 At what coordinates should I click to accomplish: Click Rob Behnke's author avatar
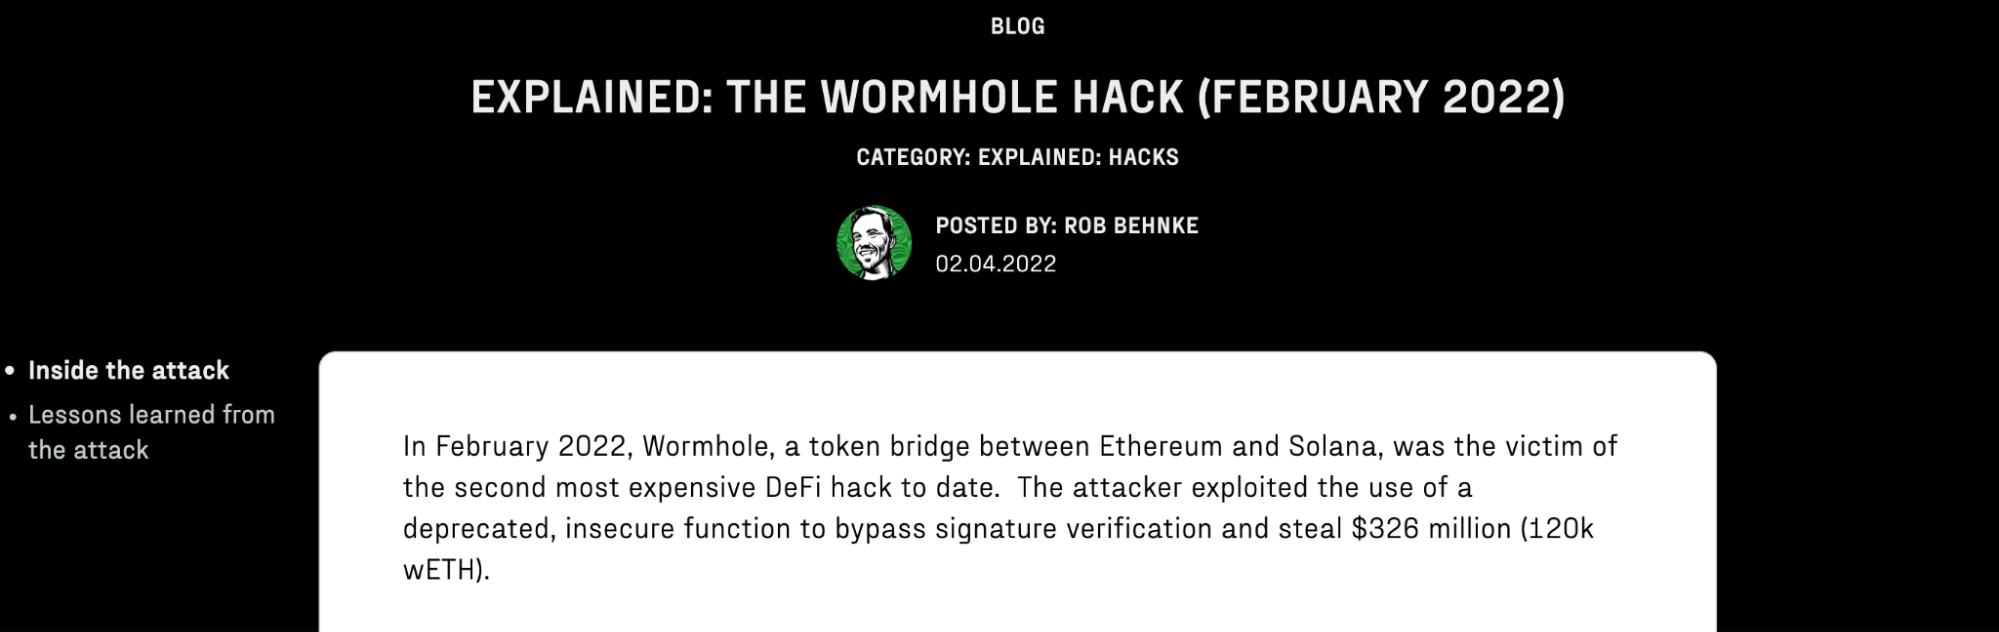pos(874,243)
